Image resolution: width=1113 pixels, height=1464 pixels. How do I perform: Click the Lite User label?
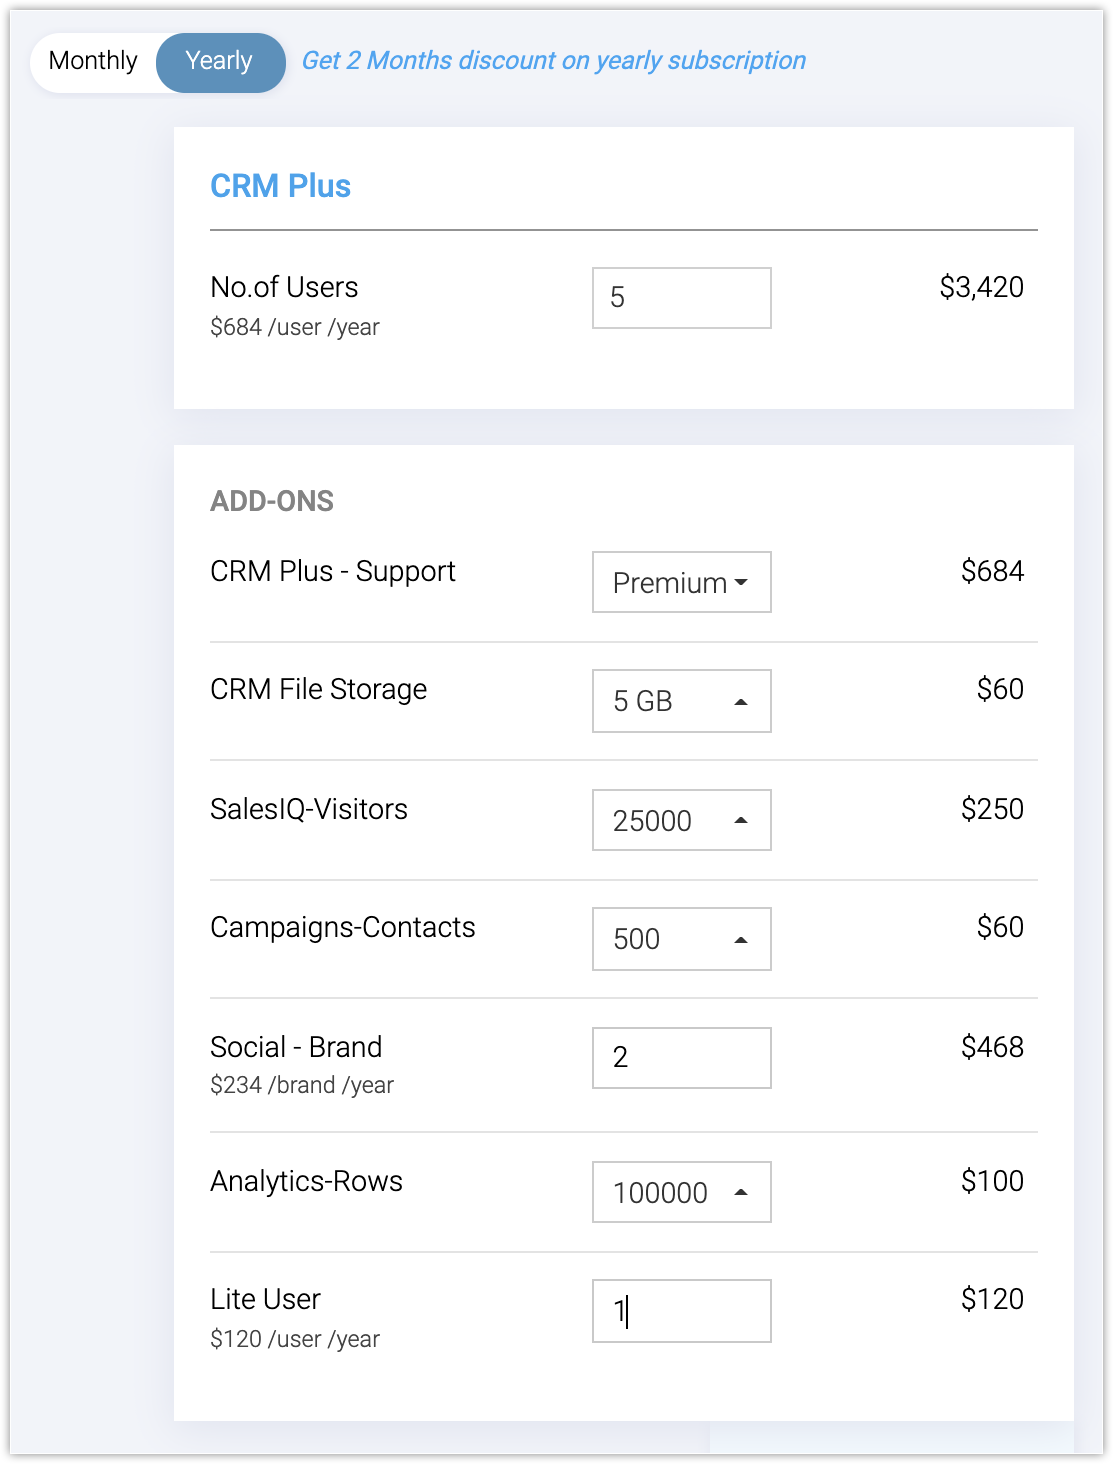265,1299
